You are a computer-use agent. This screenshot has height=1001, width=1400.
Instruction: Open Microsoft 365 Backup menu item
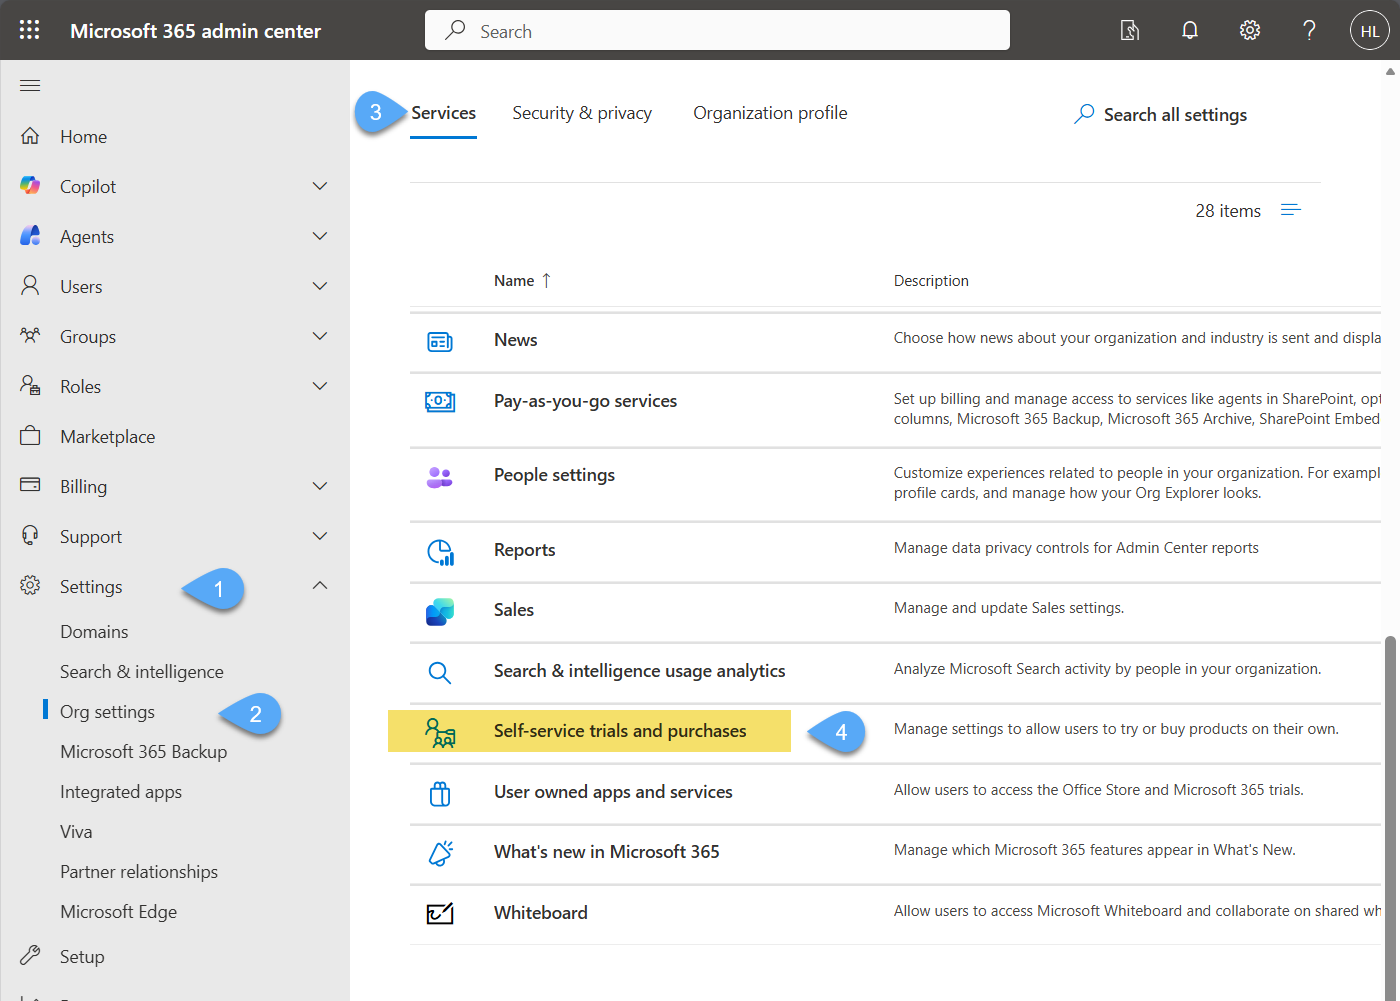(144, 752)
